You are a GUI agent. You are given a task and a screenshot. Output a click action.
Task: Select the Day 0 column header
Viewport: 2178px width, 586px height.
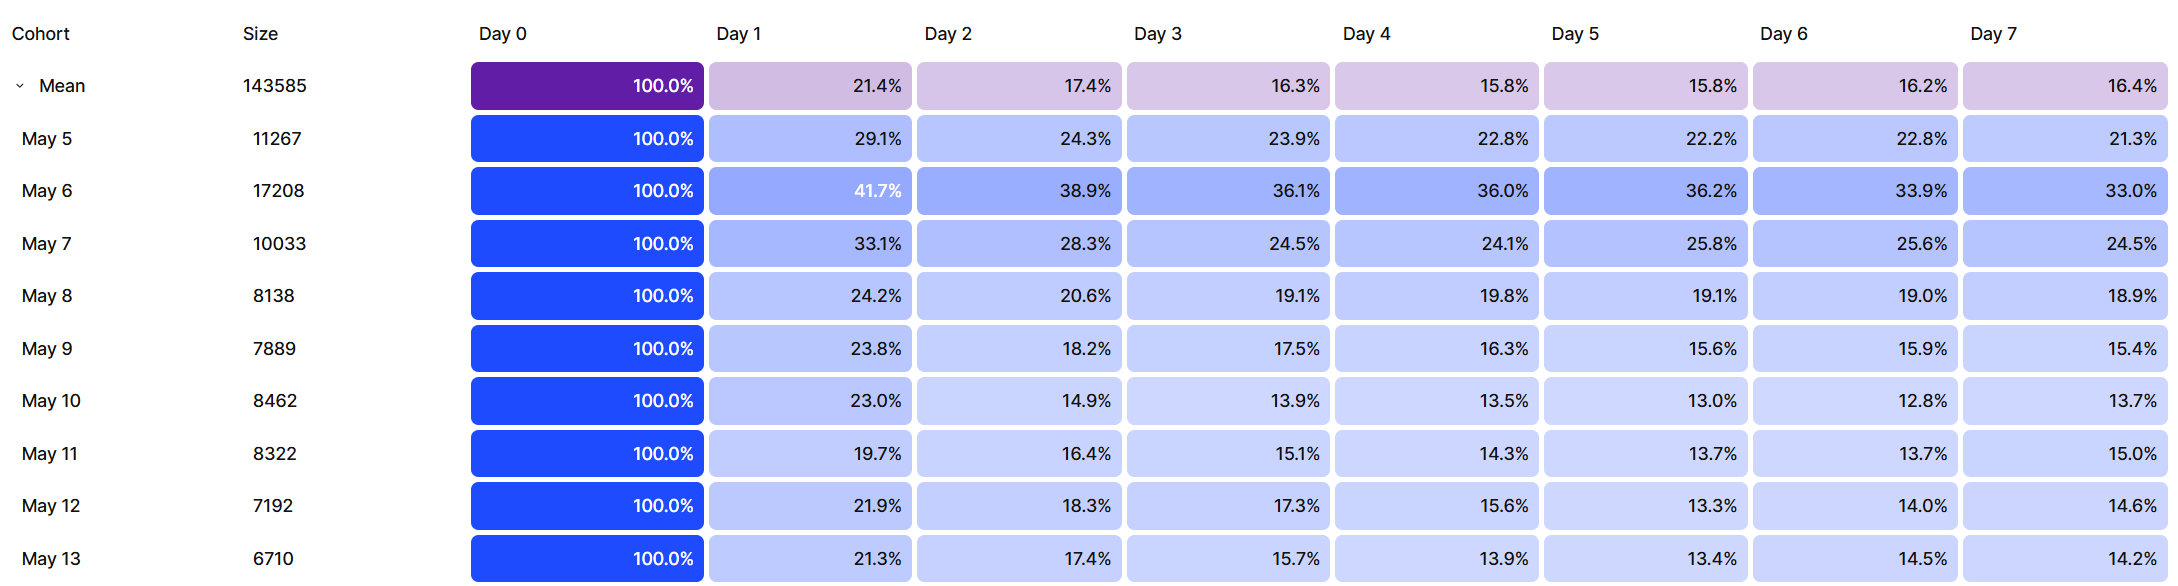pyautogui.click(x=502, y=34)
